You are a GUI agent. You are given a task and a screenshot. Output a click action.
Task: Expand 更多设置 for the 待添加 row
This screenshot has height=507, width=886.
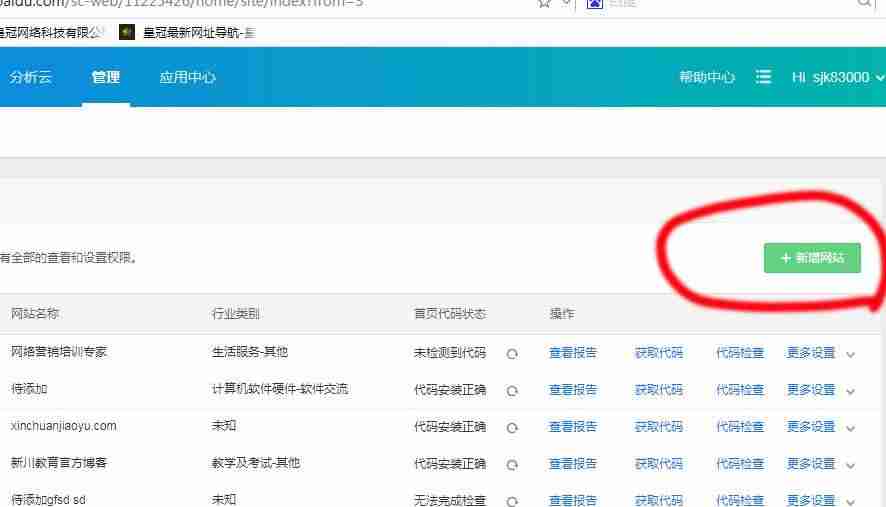[x=820, y=389]
